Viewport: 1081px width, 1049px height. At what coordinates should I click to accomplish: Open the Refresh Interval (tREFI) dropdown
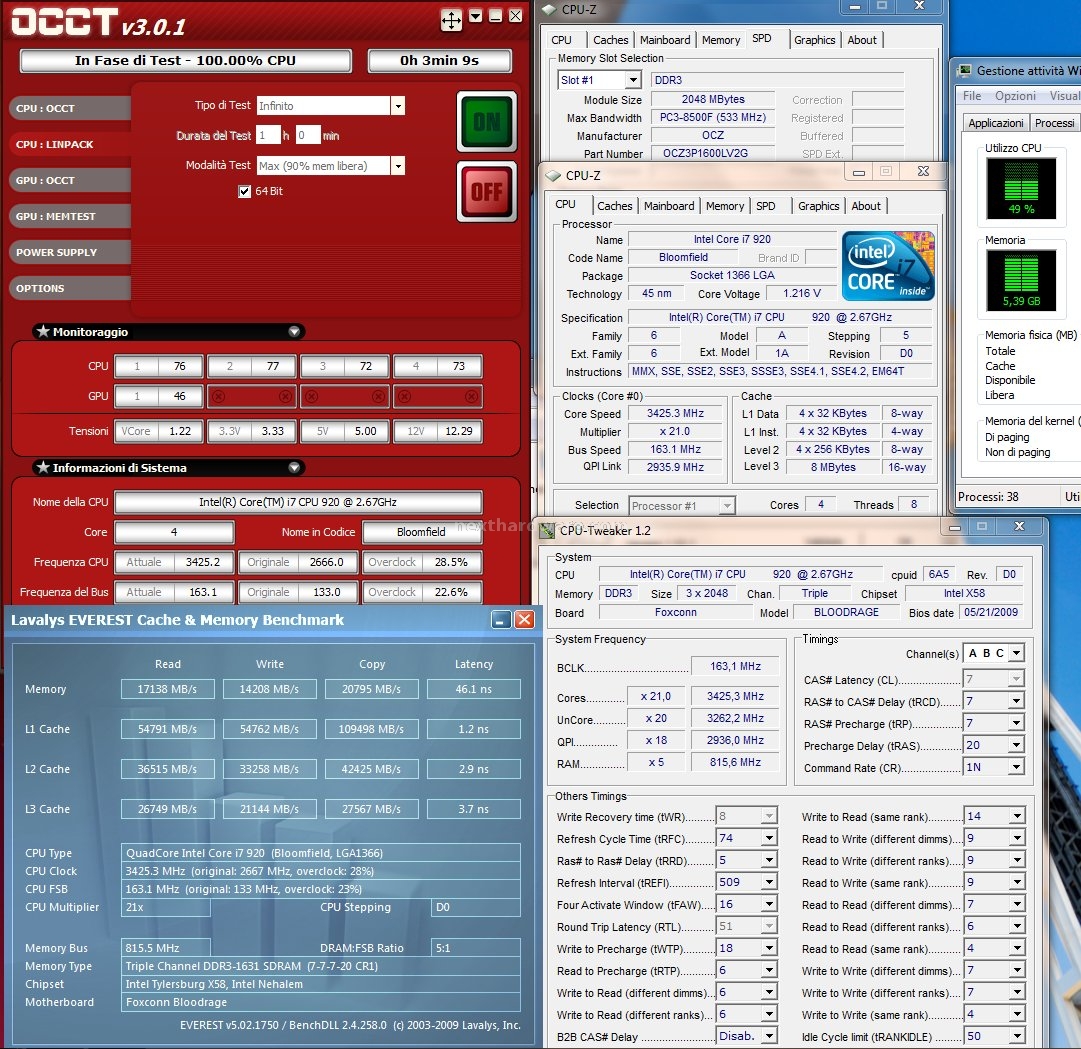(769, 882)
